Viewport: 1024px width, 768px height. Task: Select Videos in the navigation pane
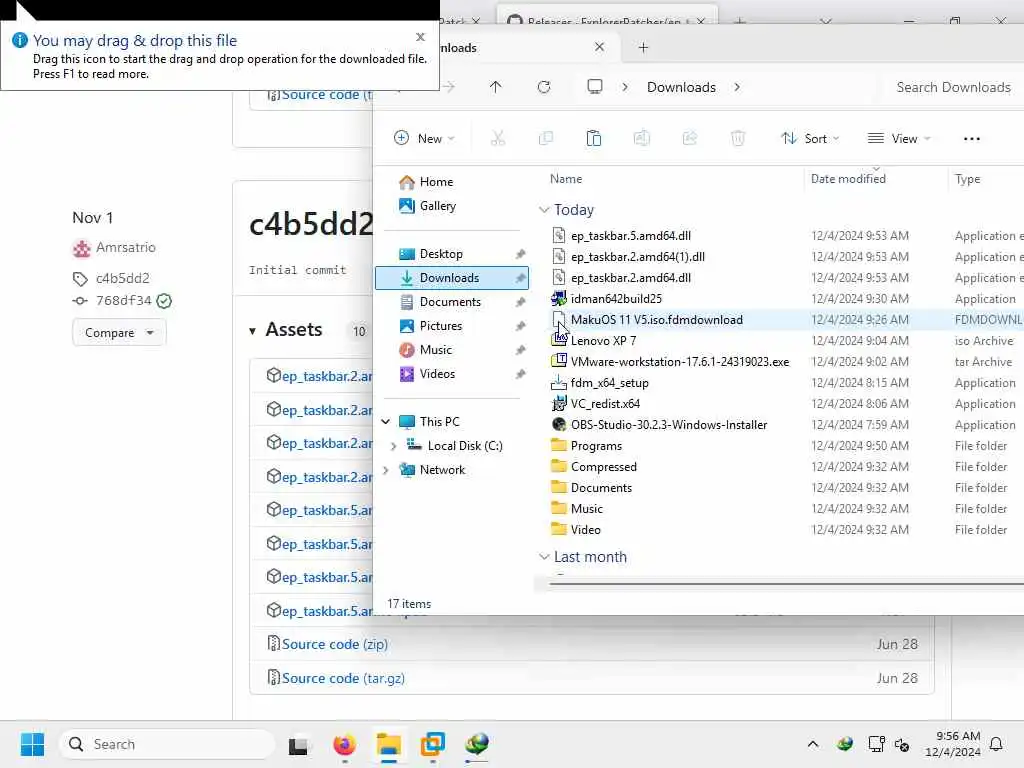pos(437,374)
